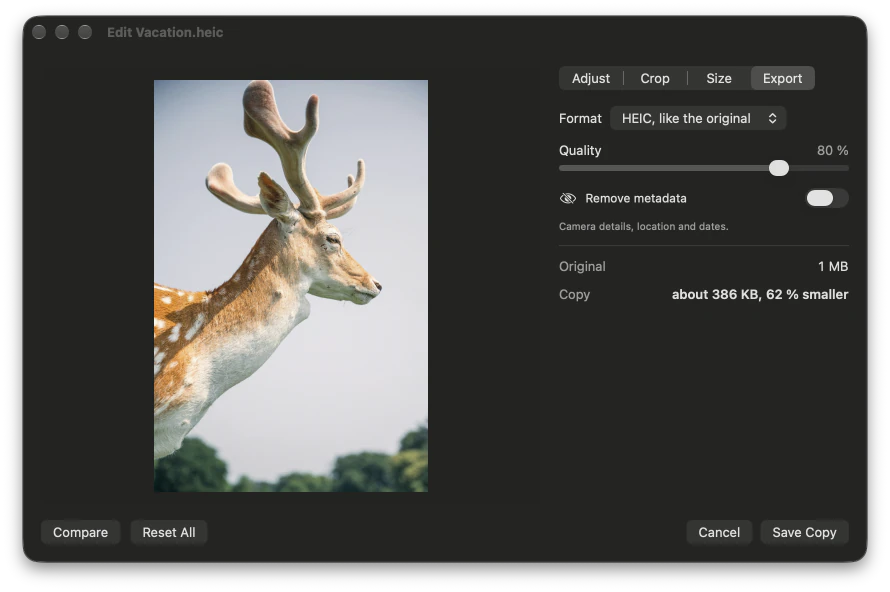The width and height of the screenshot is (890, 592).
Task: Click the Quality slider knob
Action: pos(779,168)
